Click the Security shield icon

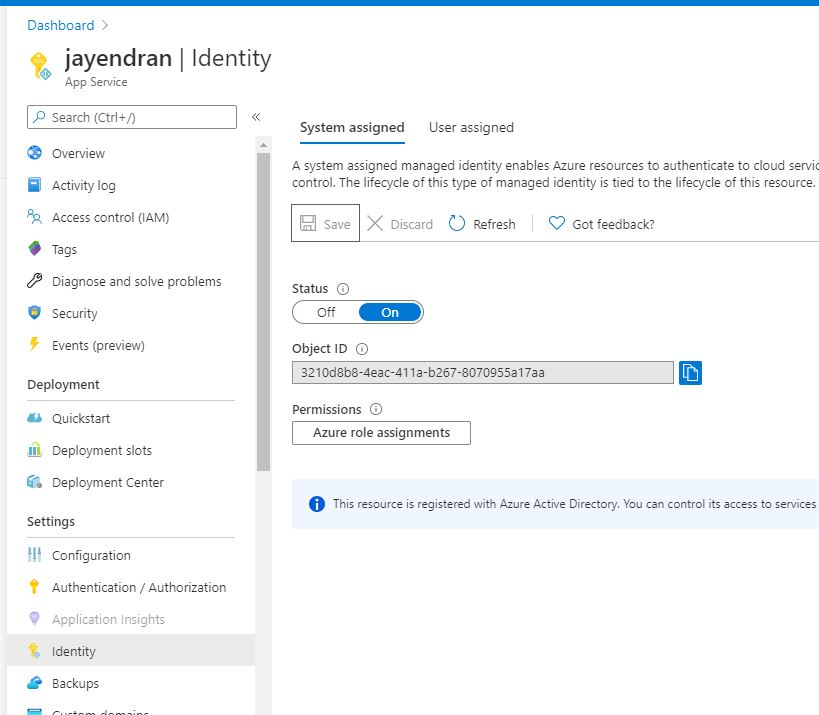[34, 313]
